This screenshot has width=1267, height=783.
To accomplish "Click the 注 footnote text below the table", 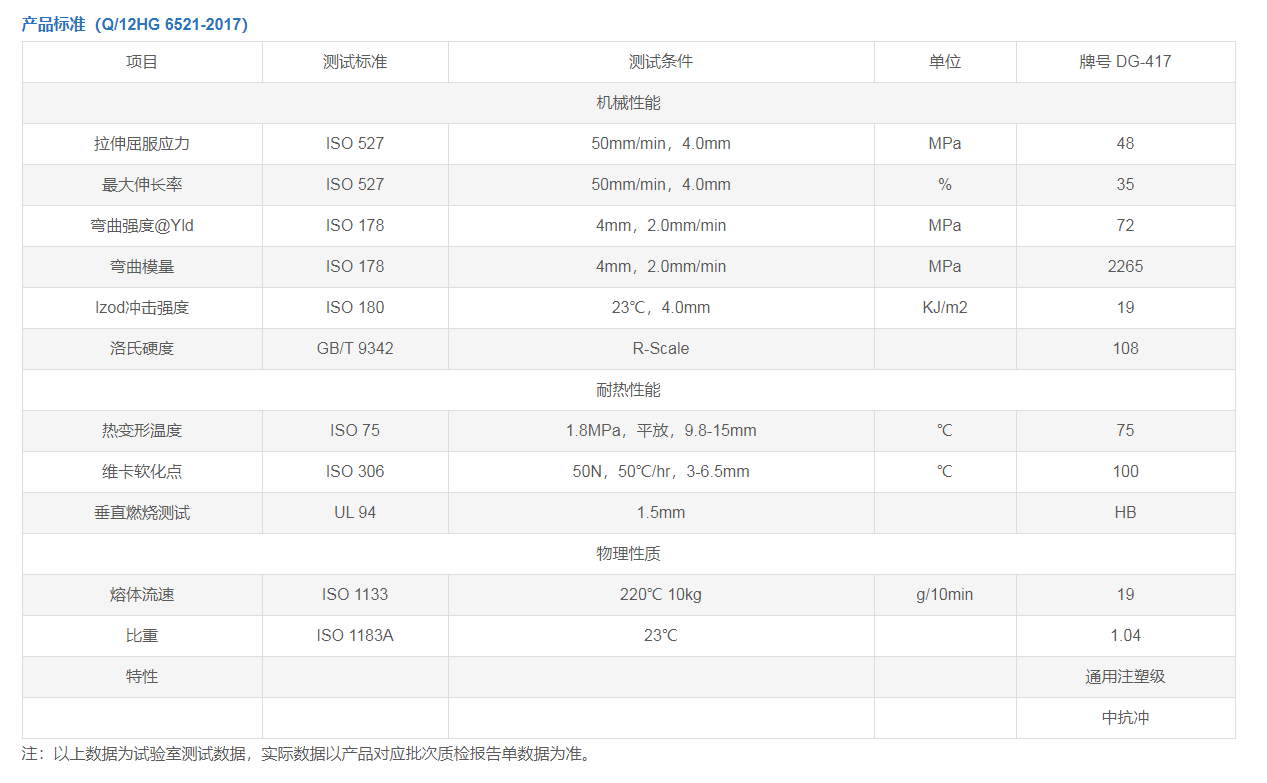I will 307,754.
